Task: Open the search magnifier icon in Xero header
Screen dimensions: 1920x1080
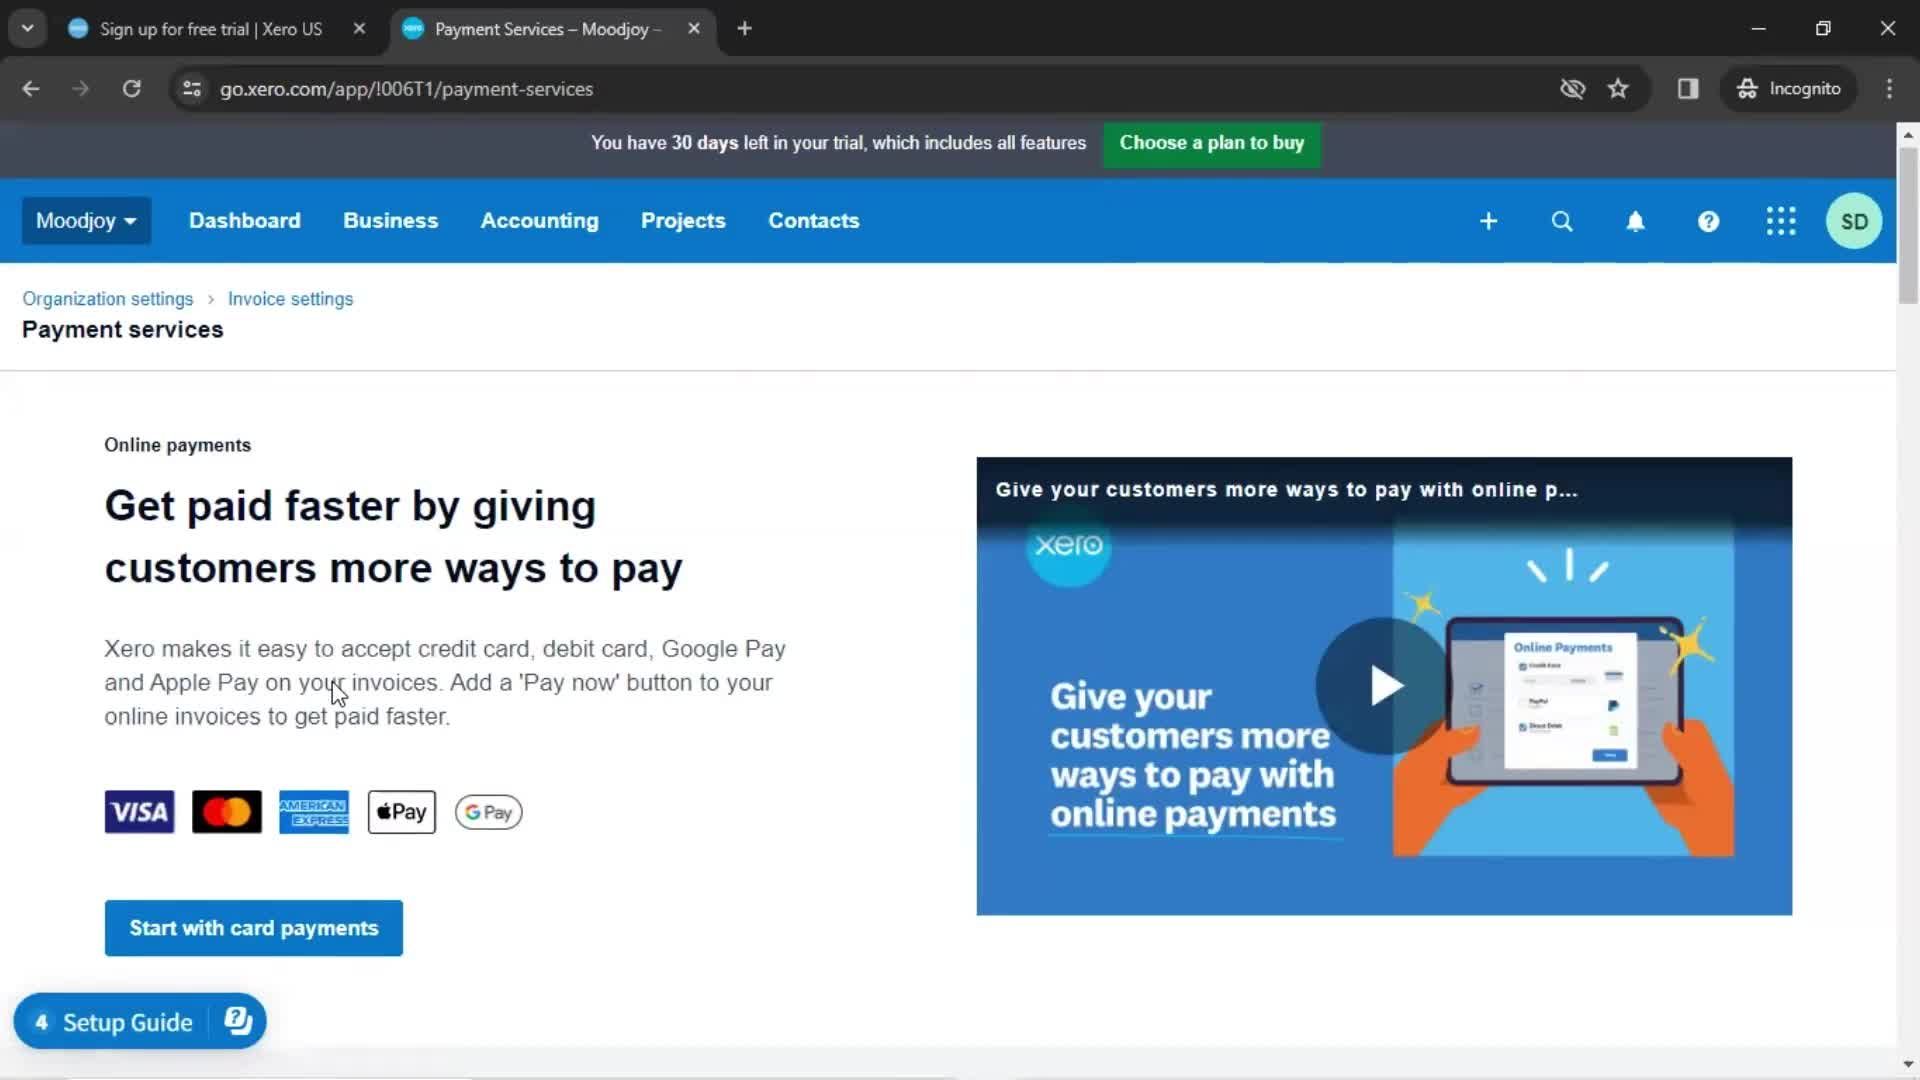Action: coord(1562,221)
